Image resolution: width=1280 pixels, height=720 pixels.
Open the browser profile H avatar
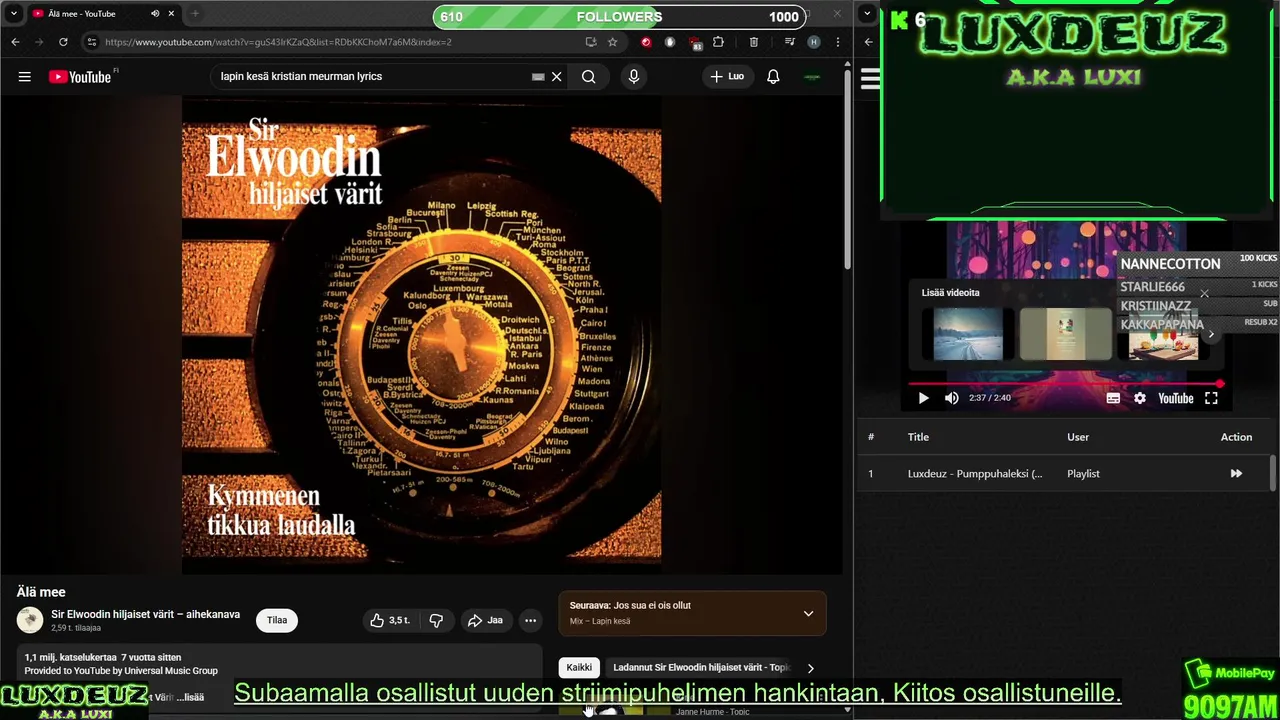pyautogui.click(x=814, y=42)
